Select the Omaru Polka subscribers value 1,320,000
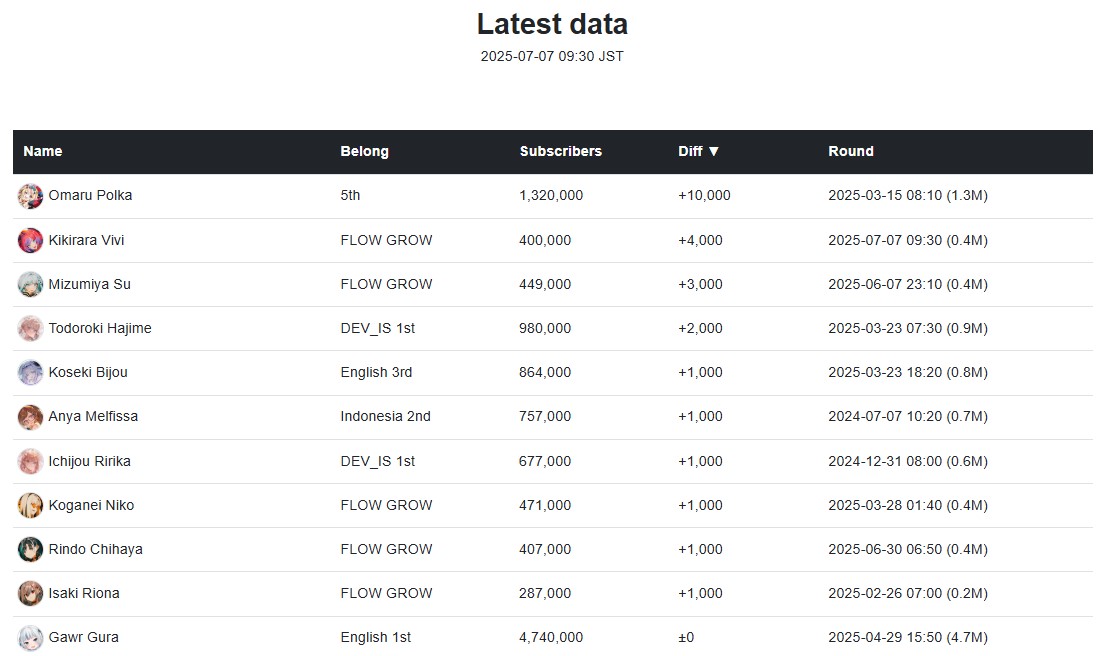Viewport: 1104px width, 656px height. point(551,195)
